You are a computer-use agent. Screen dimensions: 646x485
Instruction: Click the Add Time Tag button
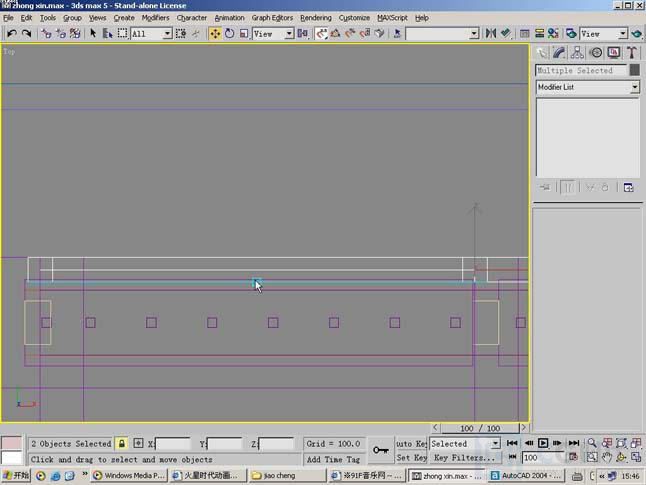pyautogui.click(x=333, y=459)
